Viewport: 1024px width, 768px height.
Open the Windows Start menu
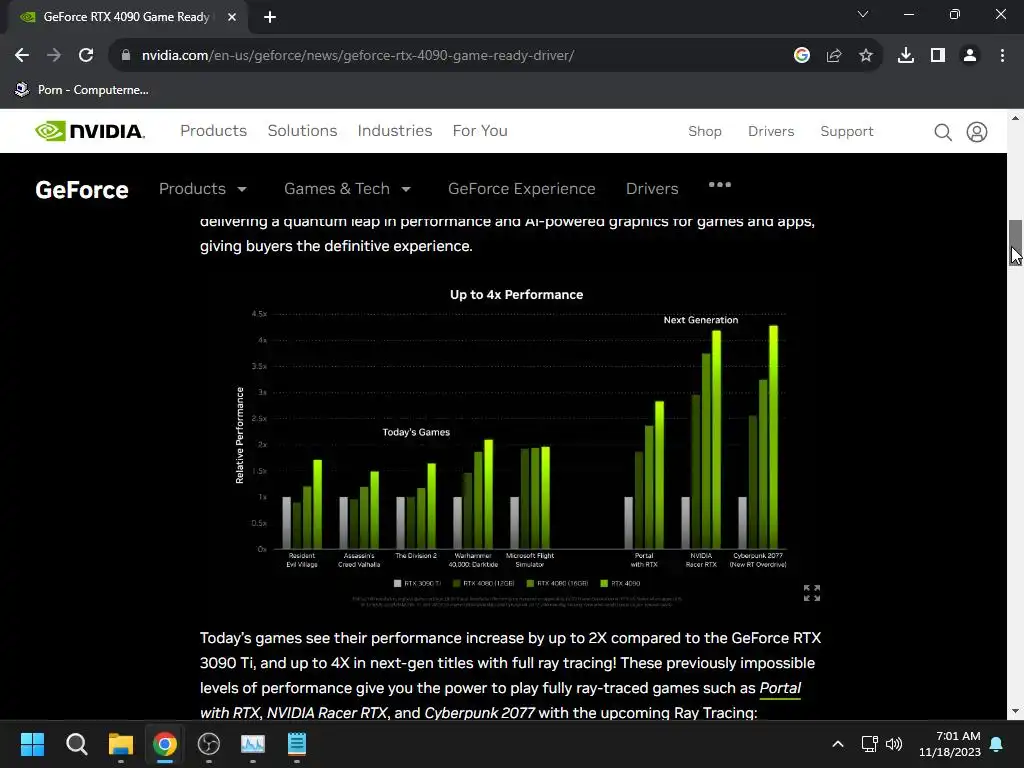tap(32, 744)
